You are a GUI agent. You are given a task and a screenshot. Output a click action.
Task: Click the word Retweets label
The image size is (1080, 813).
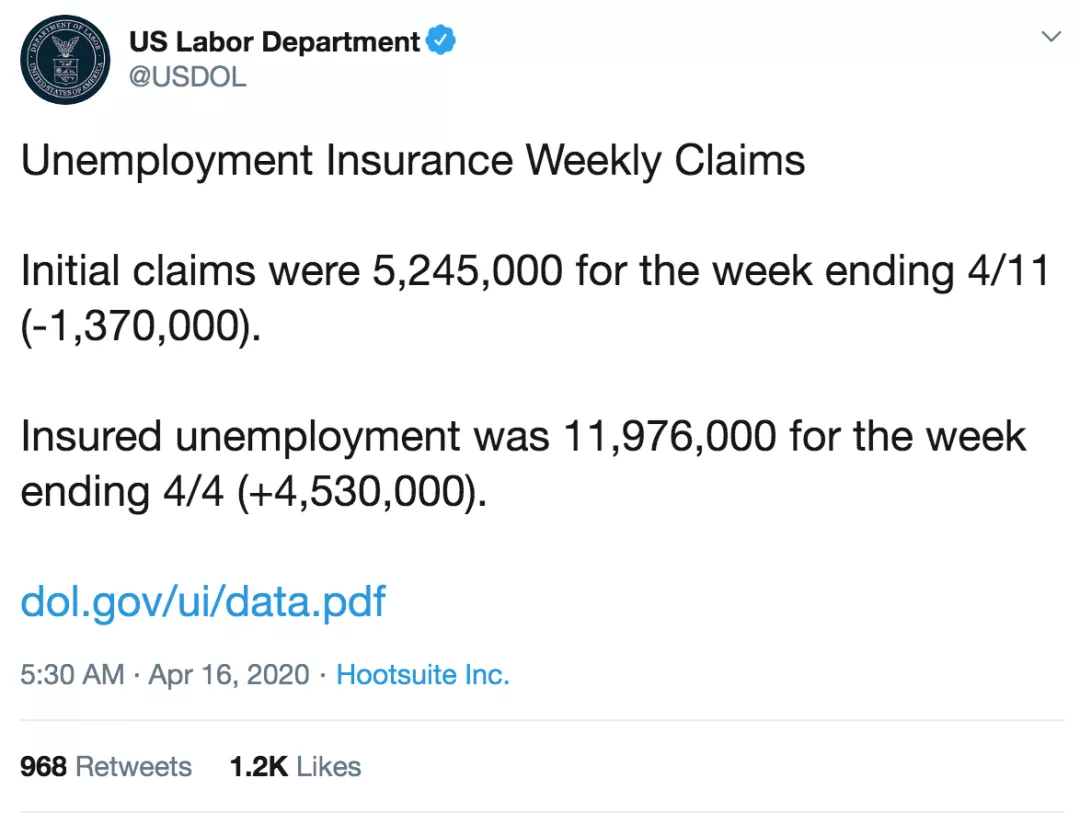pyautogui.click(x=134, y=766)
